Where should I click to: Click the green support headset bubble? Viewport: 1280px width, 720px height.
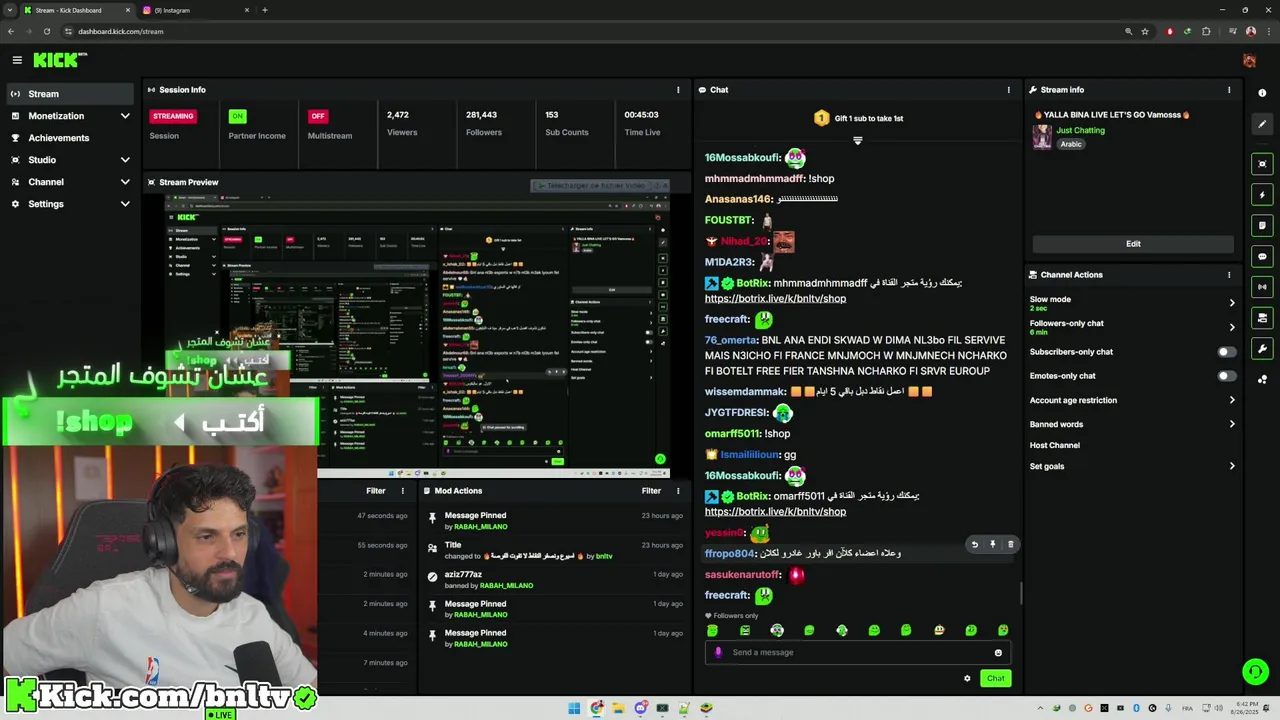coord(1255,672)
